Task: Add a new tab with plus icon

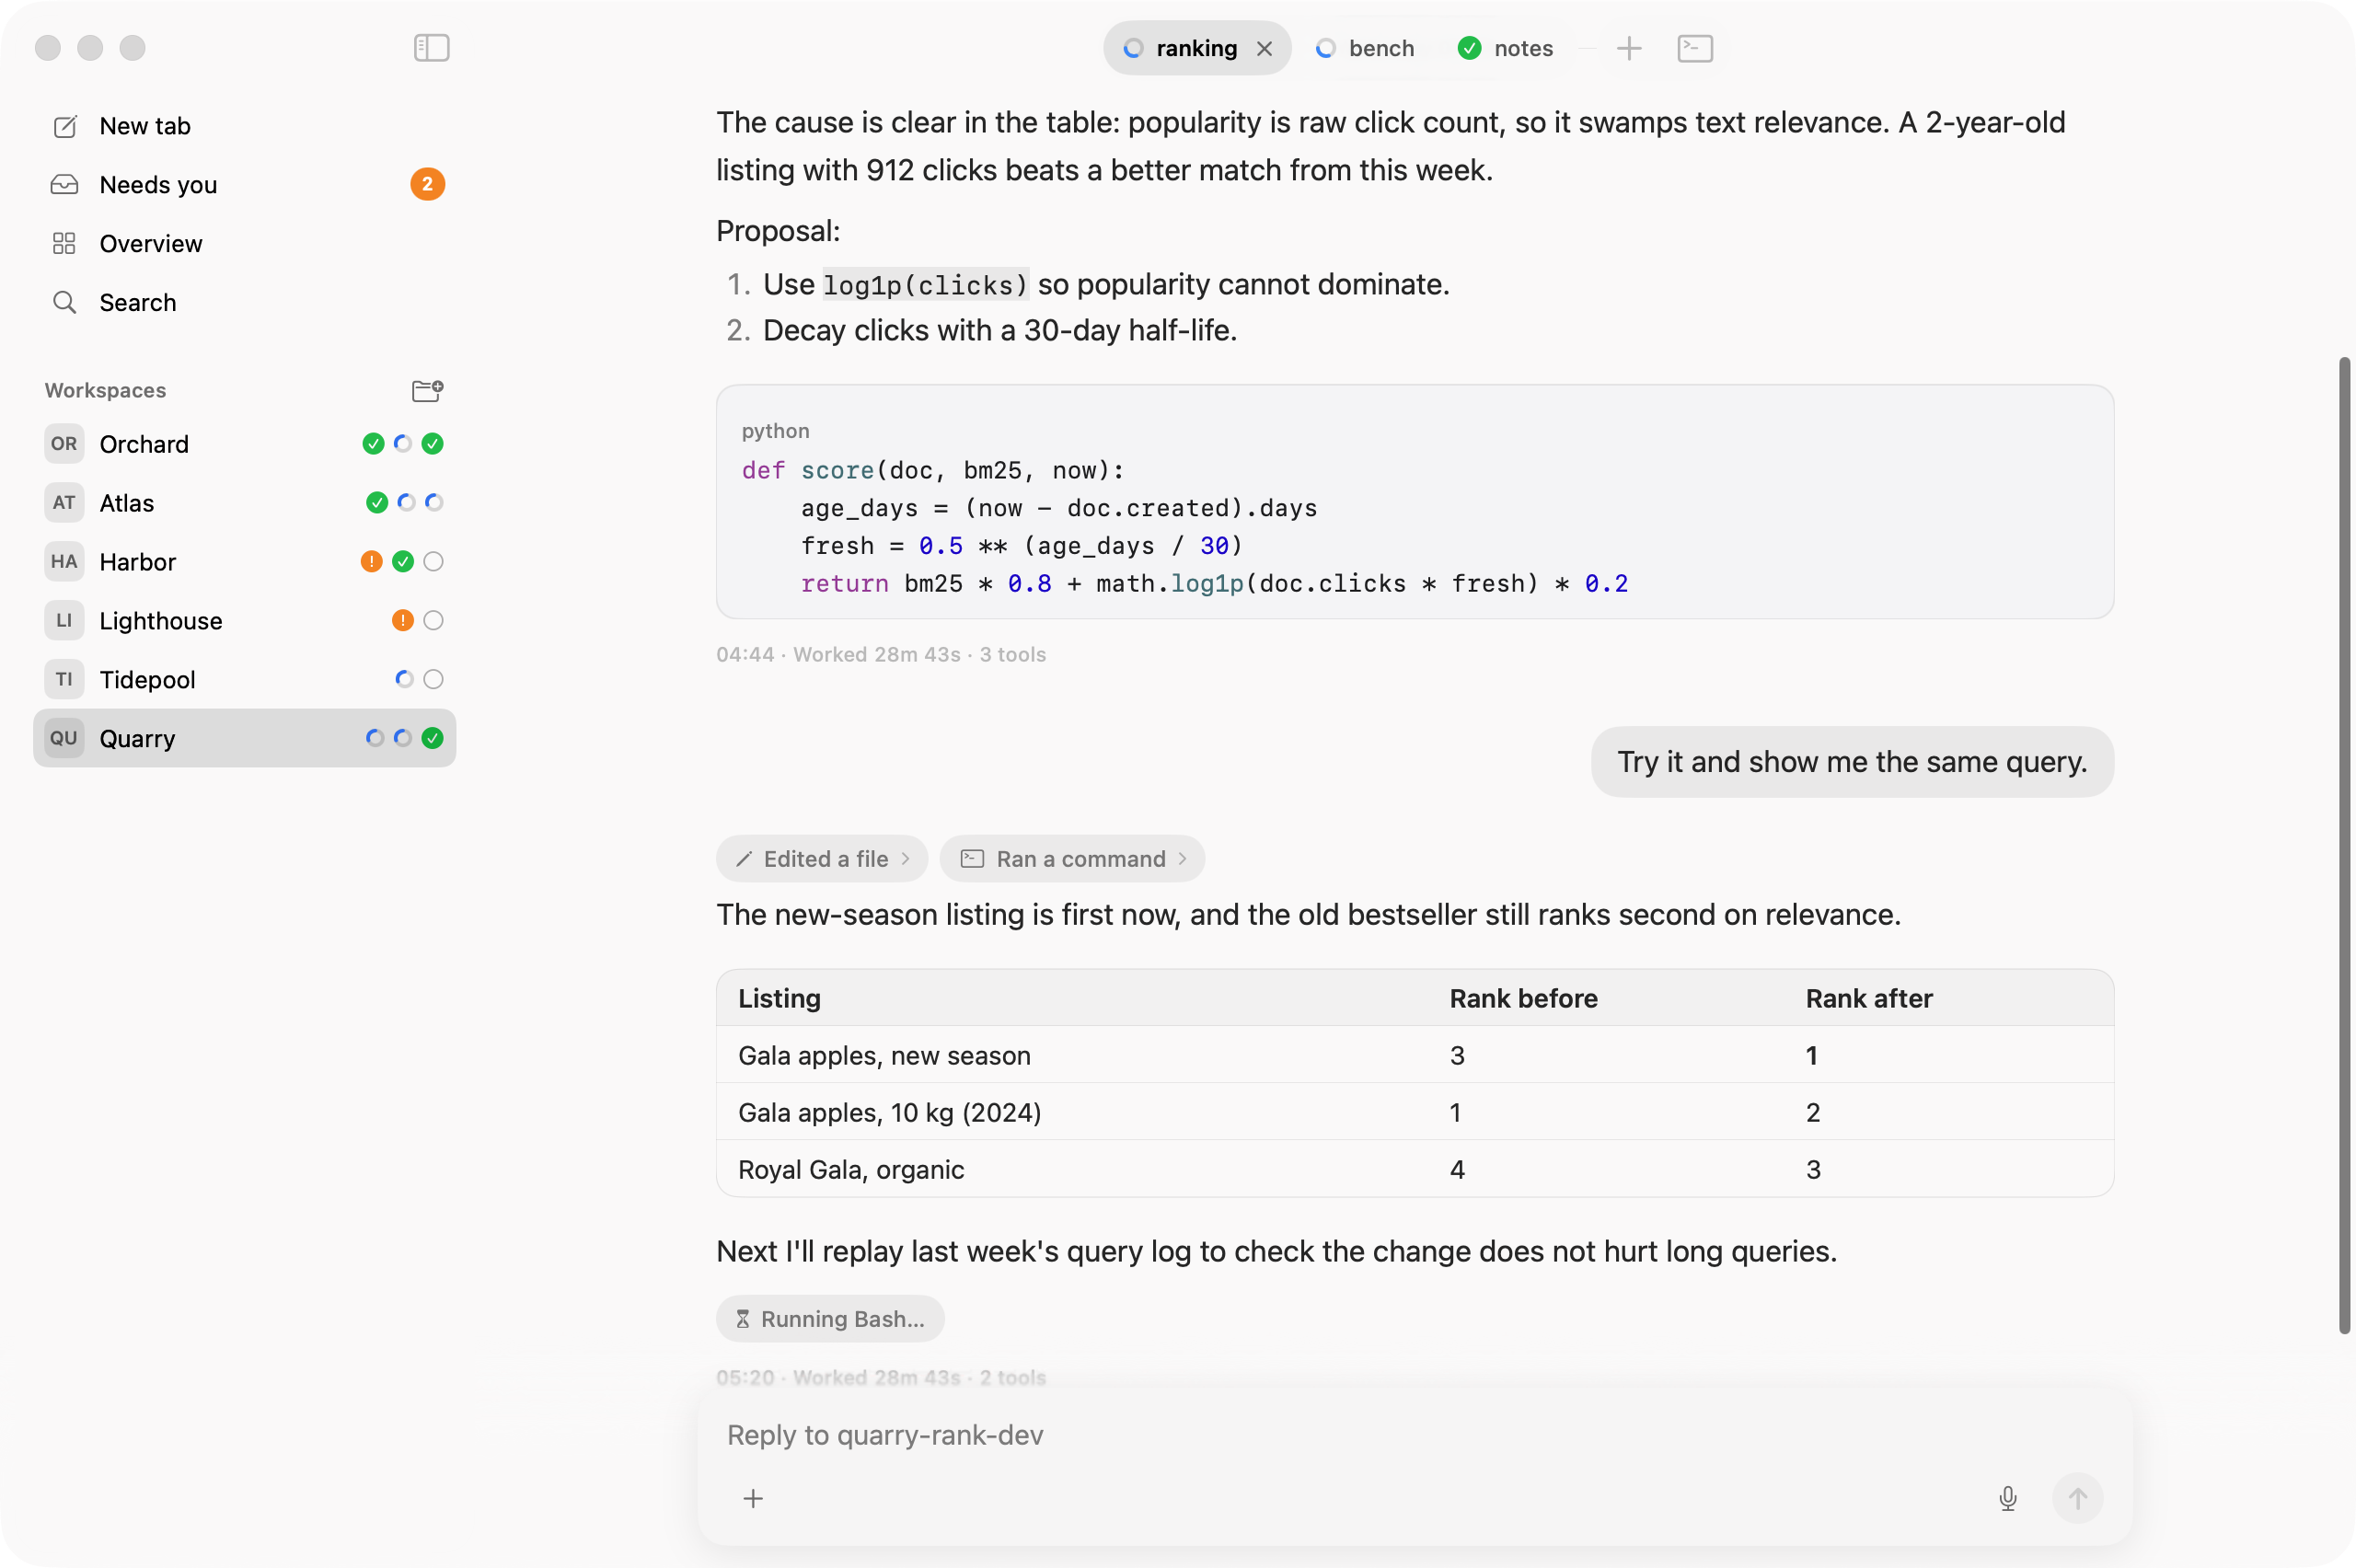Action: coord(1628,48)
